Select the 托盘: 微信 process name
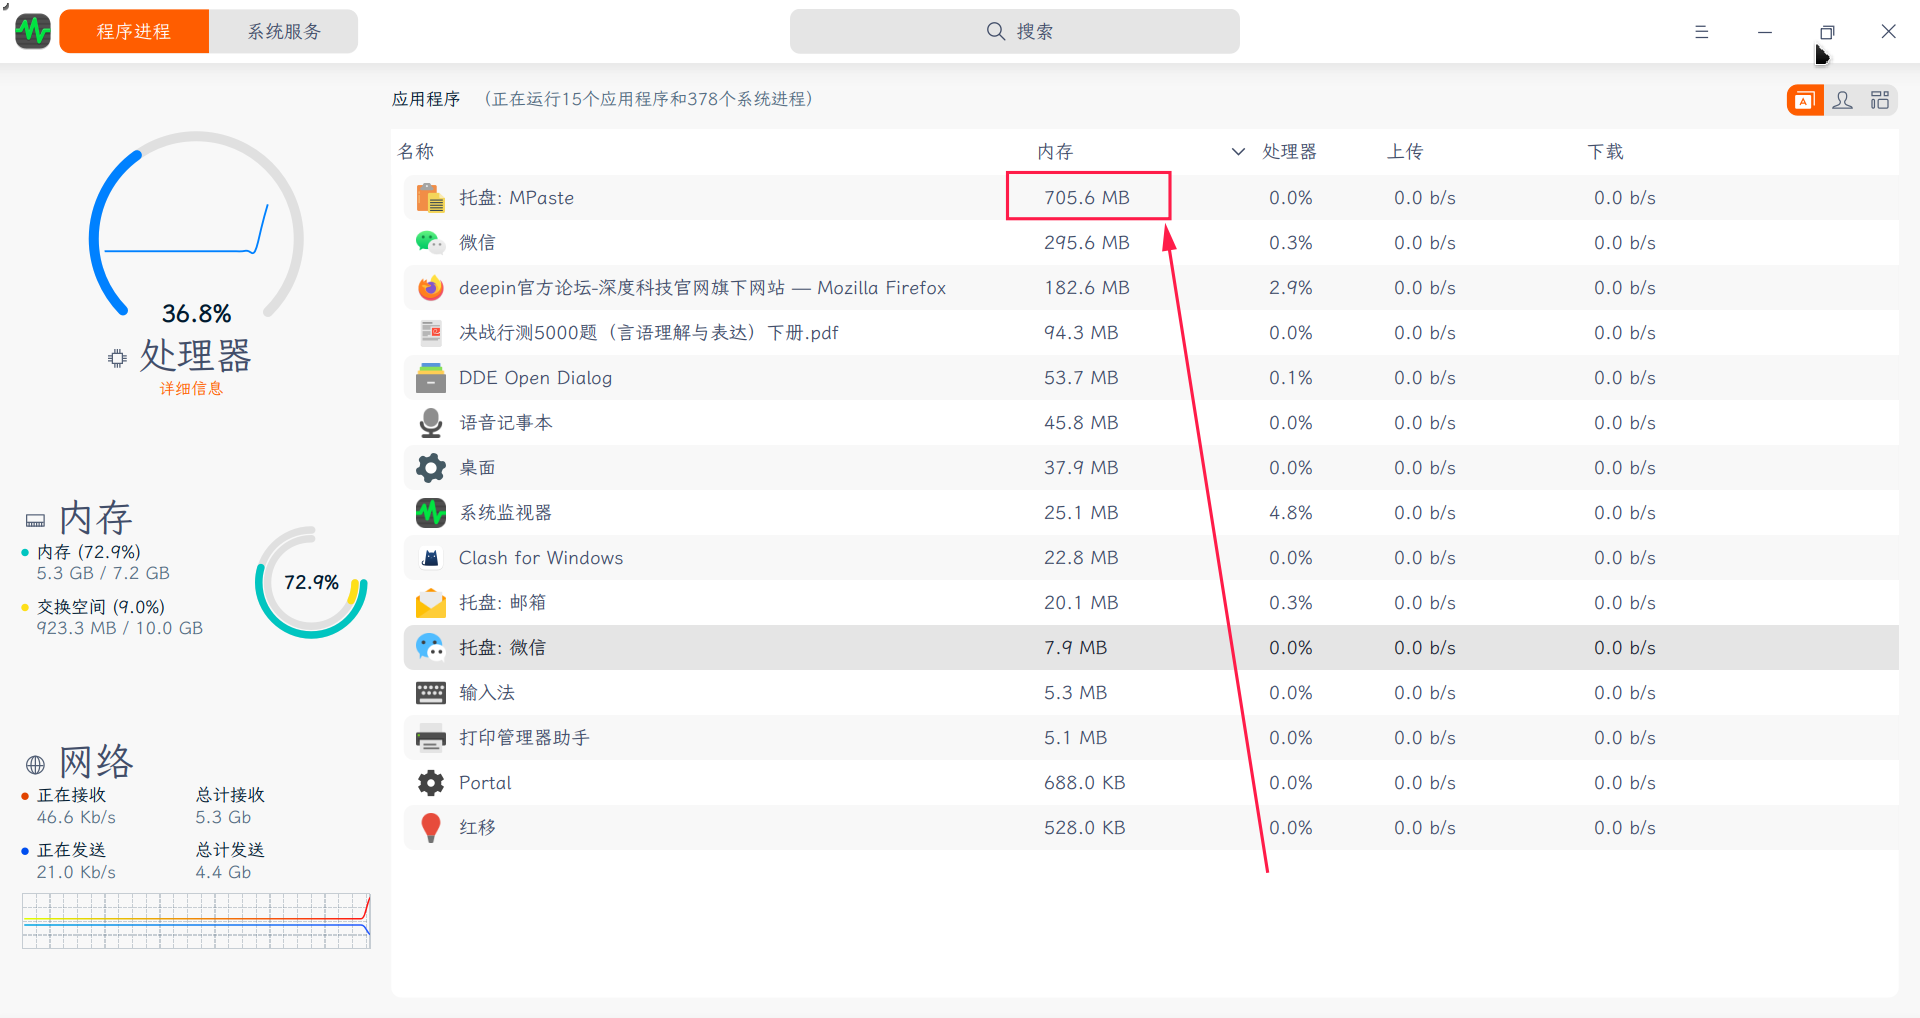This screenshot has height=1018, width=1920. 502,648
